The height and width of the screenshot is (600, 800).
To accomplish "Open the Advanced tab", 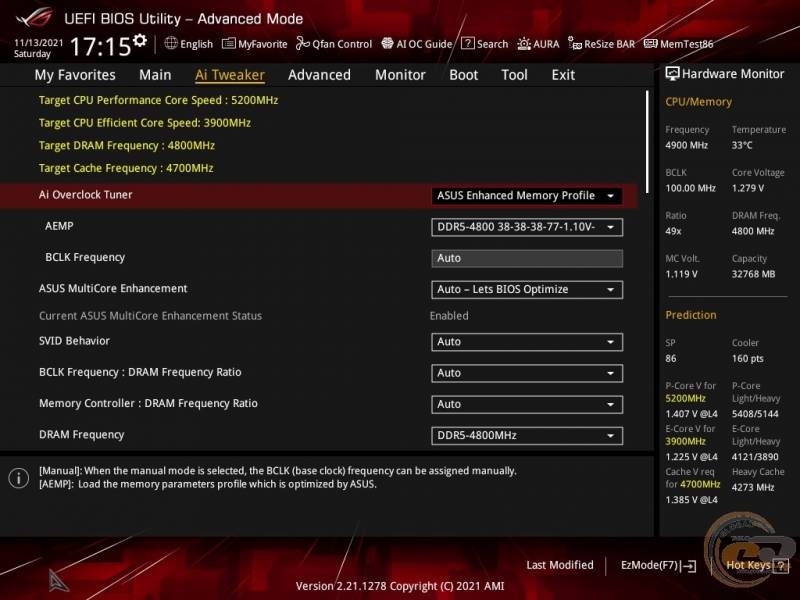I will [x=319, y=75].
